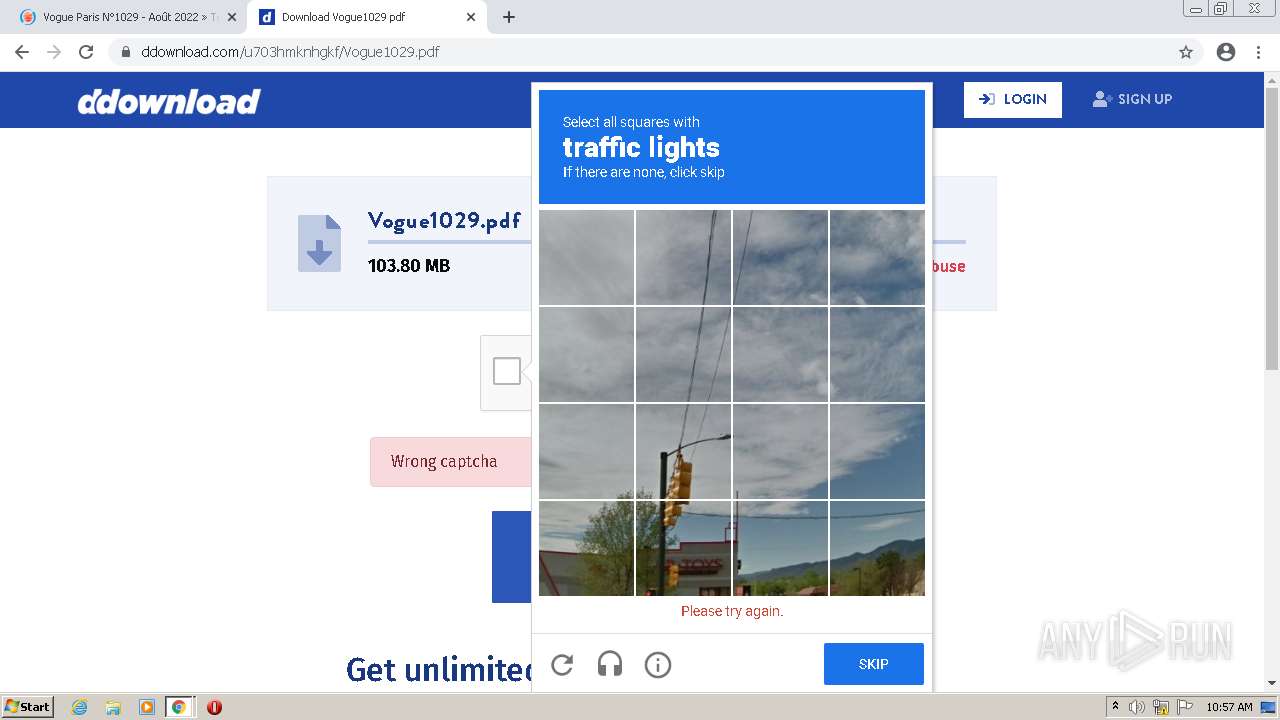Open a new browser tab

509,17
